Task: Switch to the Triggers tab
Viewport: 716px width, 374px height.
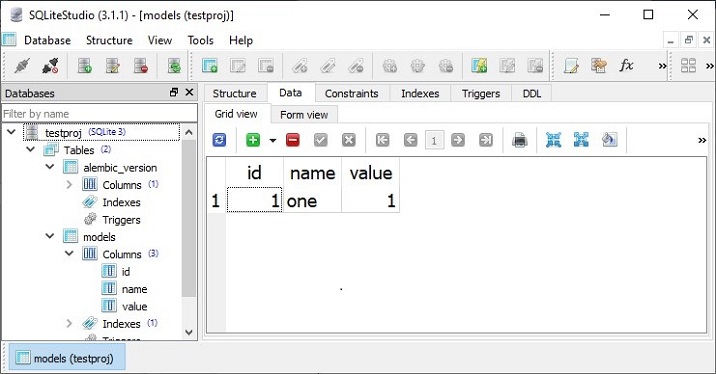Action: (x=481, y=93)
